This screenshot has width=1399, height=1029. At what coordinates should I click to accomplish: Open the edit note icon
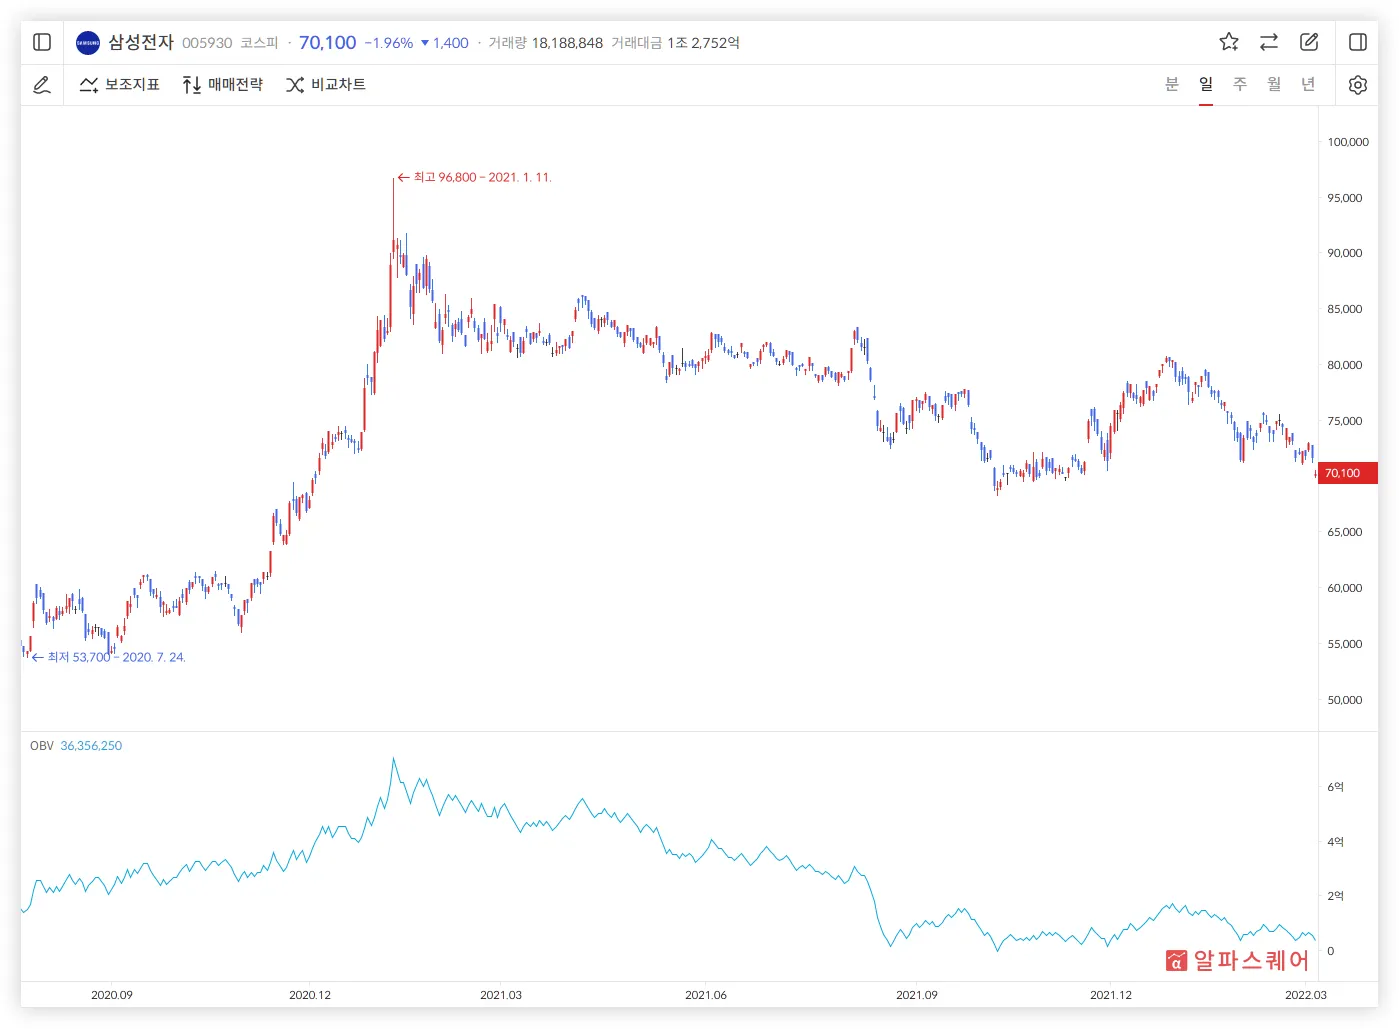point(1309,42)
